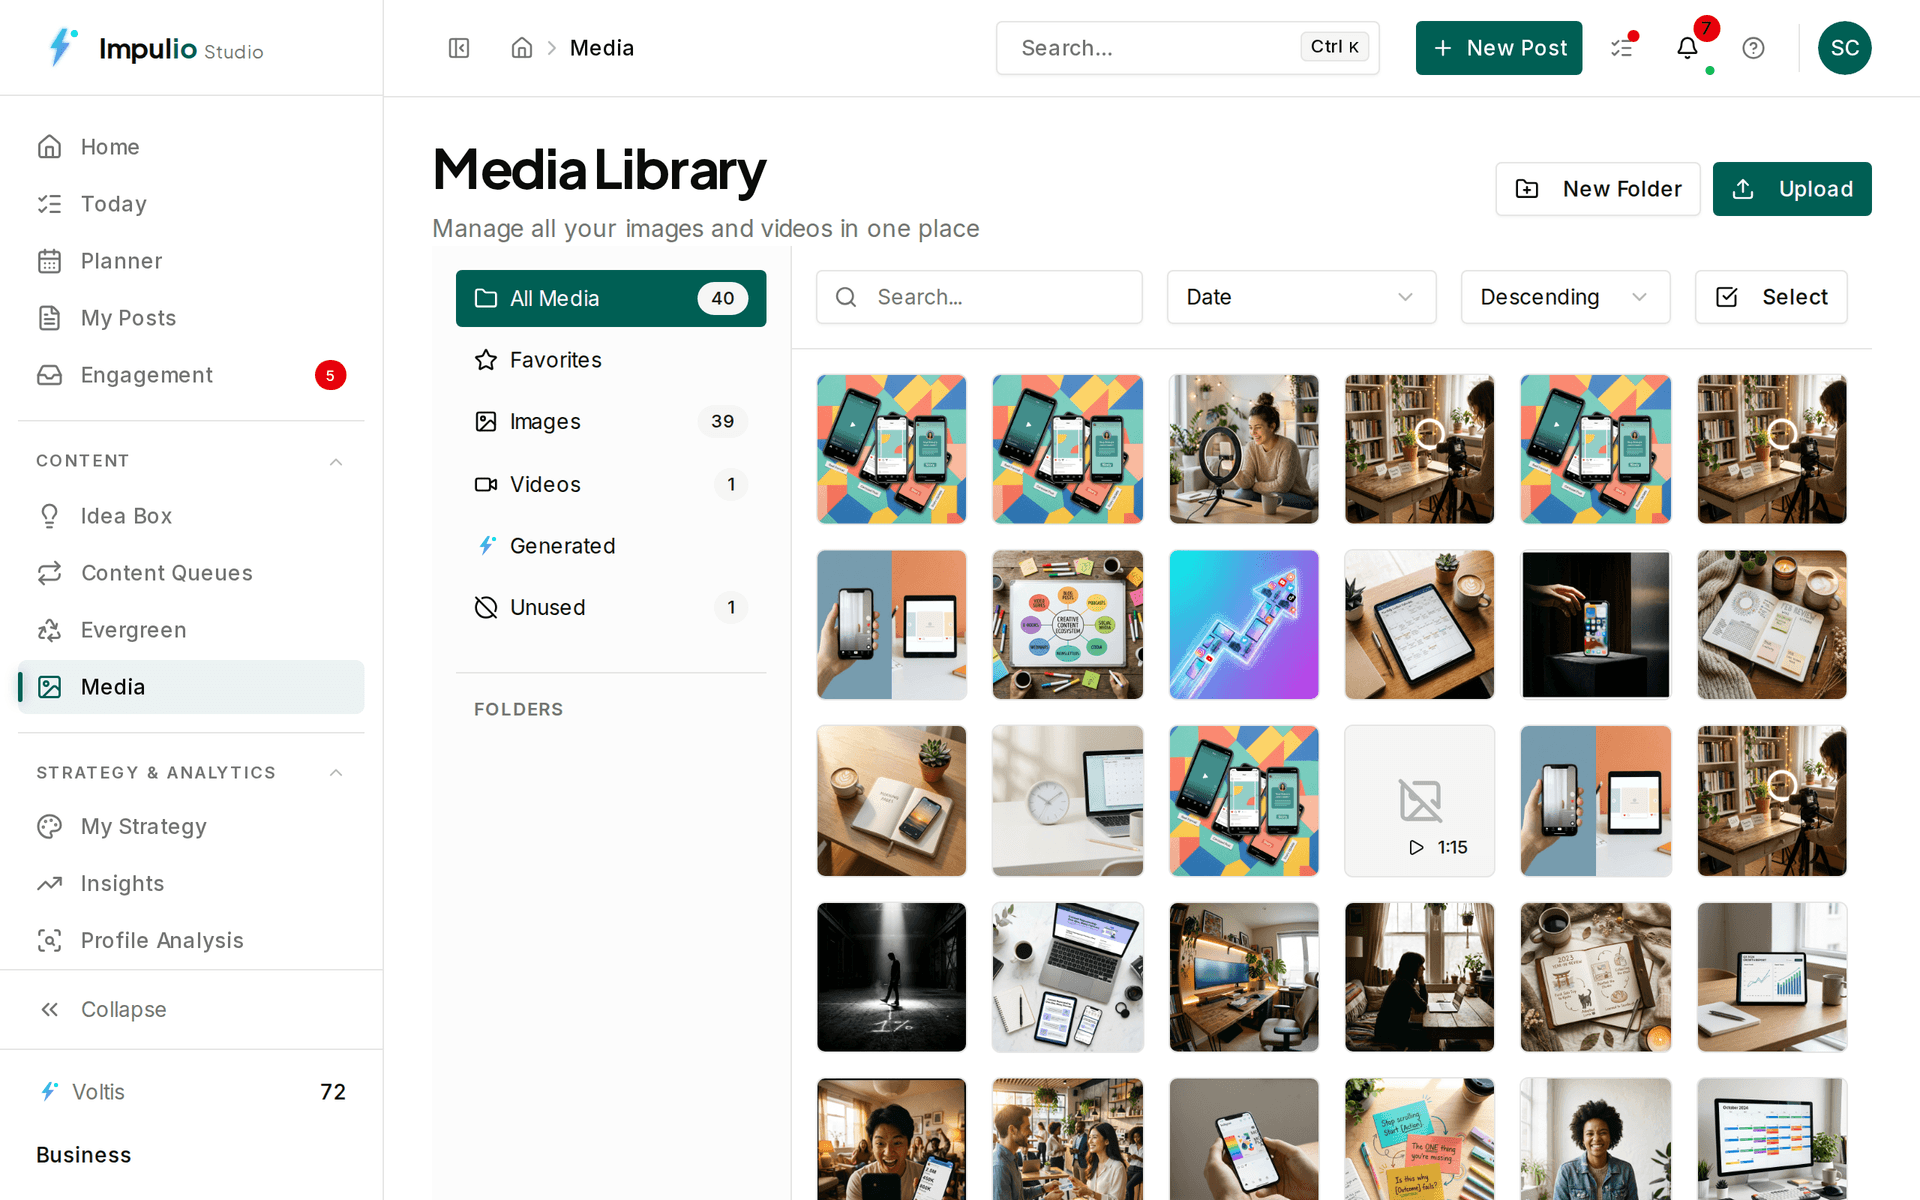Screen dimensions: 1920x1200
Task: Filter by Images
Action: pyautogui.click(x=611, y=422)
